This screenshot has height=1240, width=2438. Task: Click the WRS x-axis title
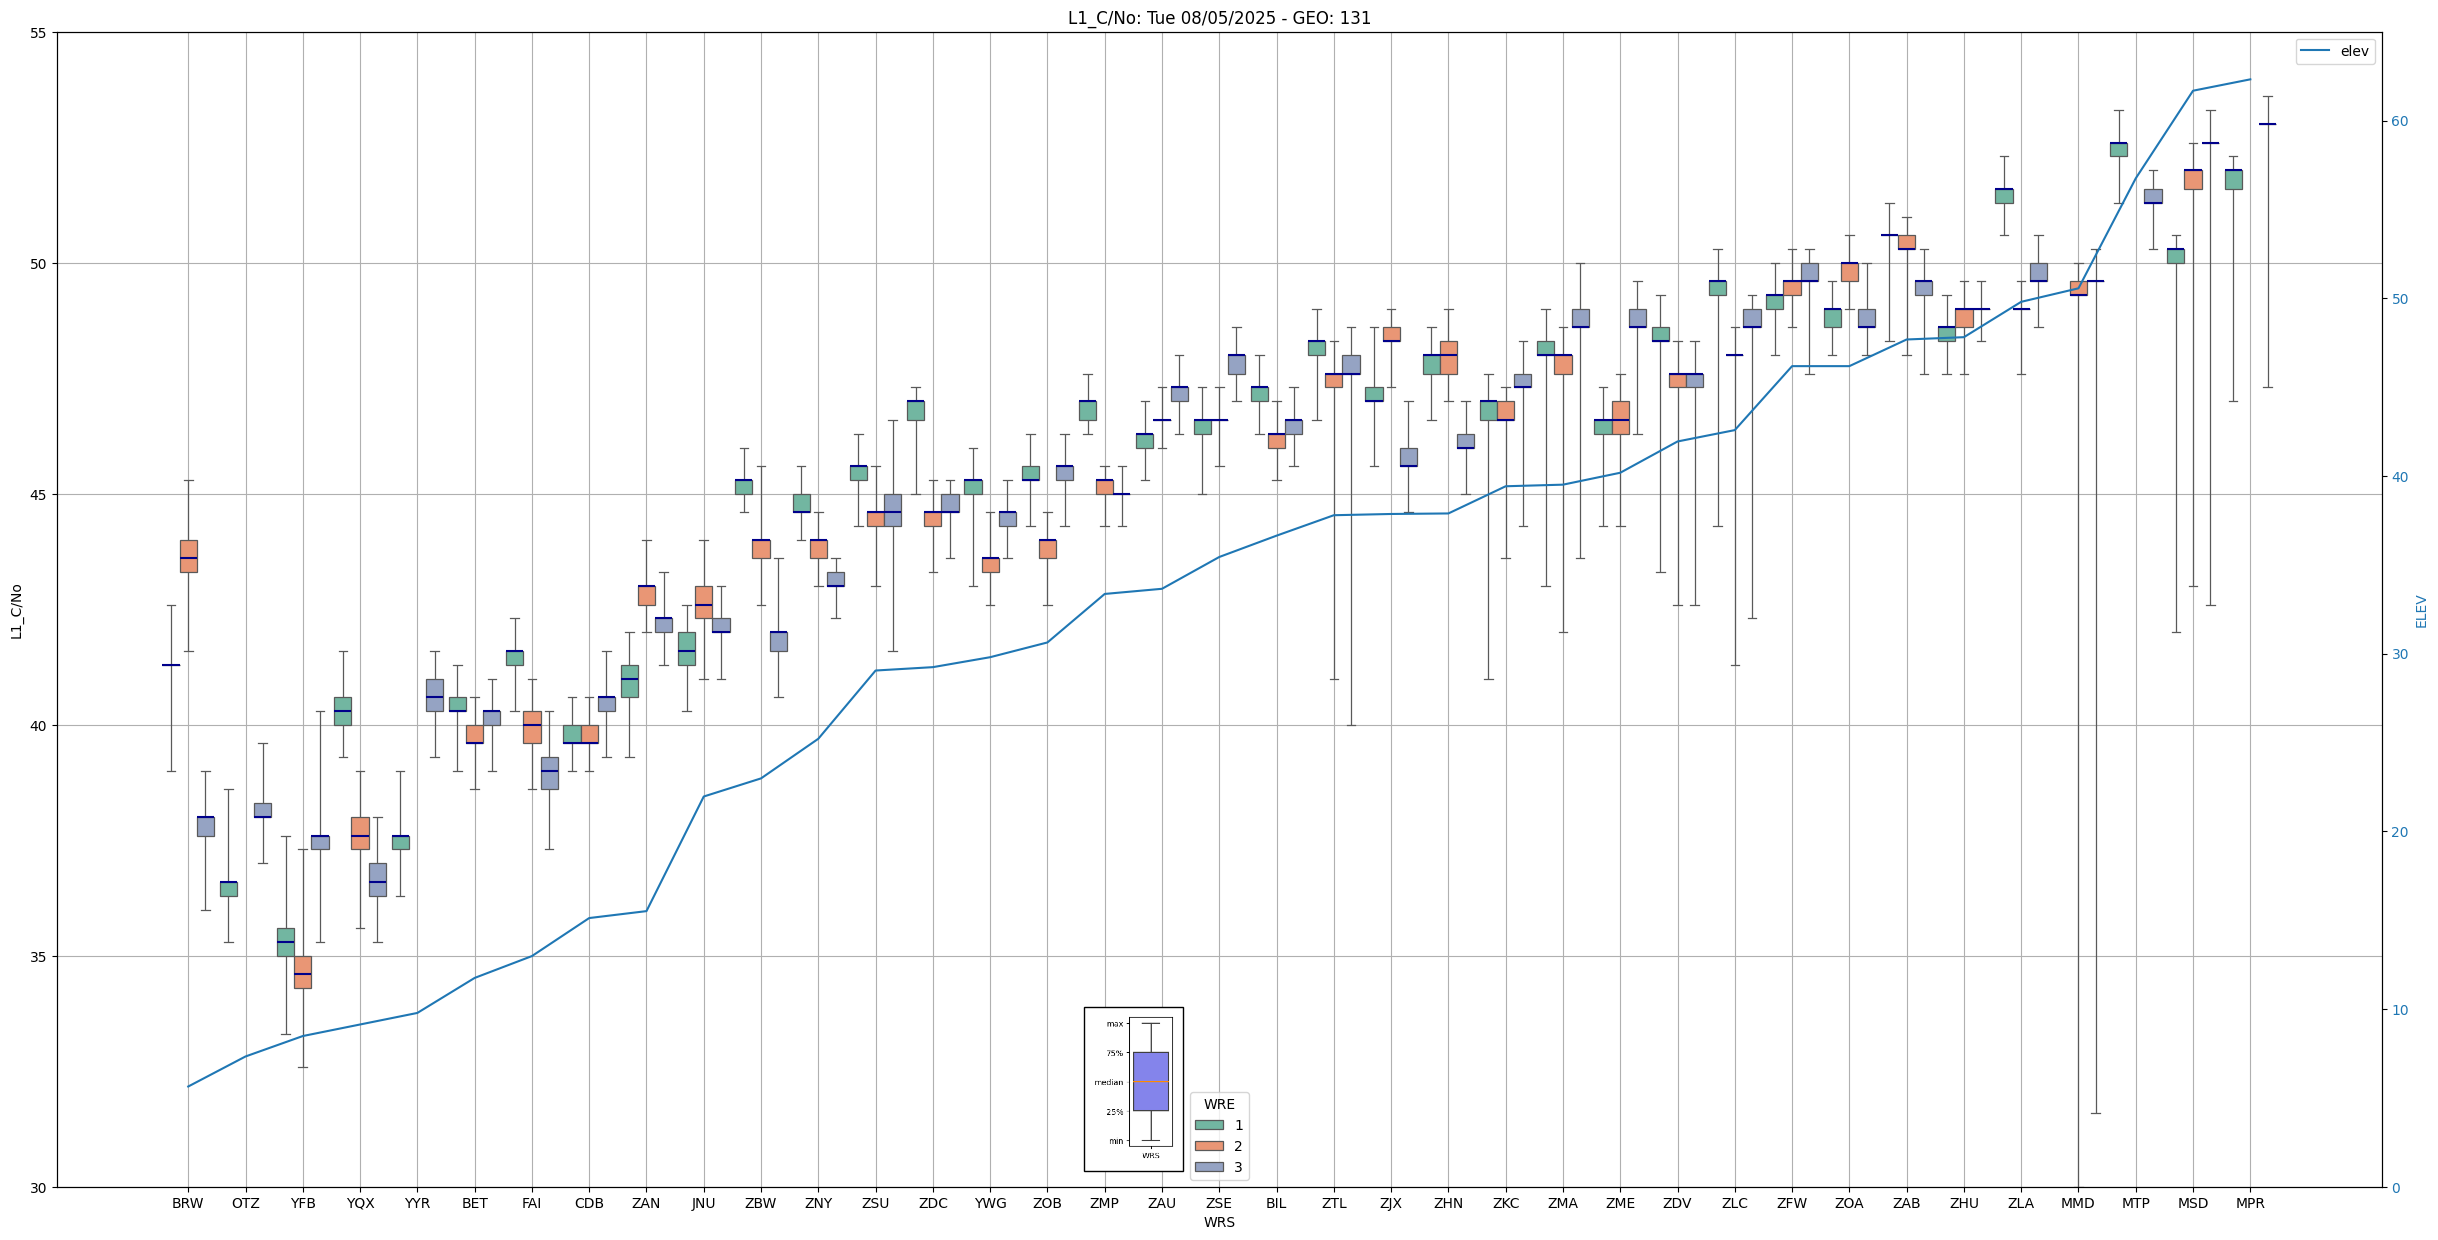coord(1219,1222)
